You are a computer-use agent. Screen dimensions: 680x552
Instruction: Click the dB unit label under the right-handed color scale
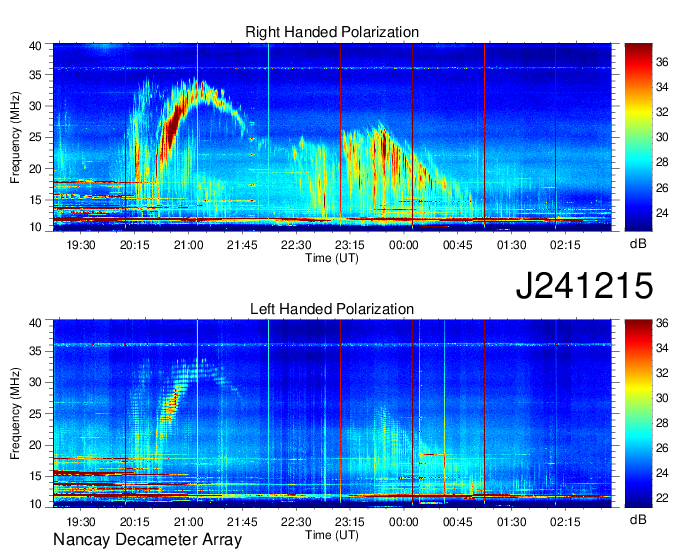tap(638, 244)
